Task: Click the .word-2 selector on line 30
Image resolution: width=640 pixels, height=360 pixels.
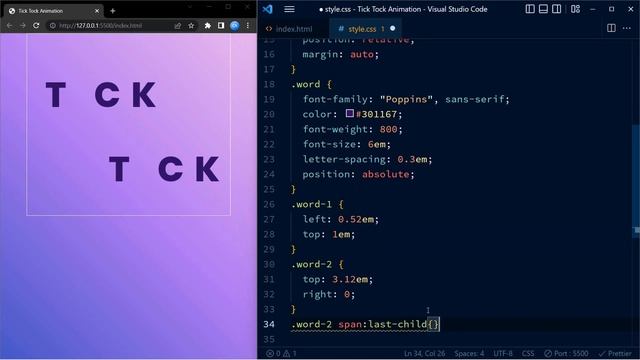Action: coord(312,264)
